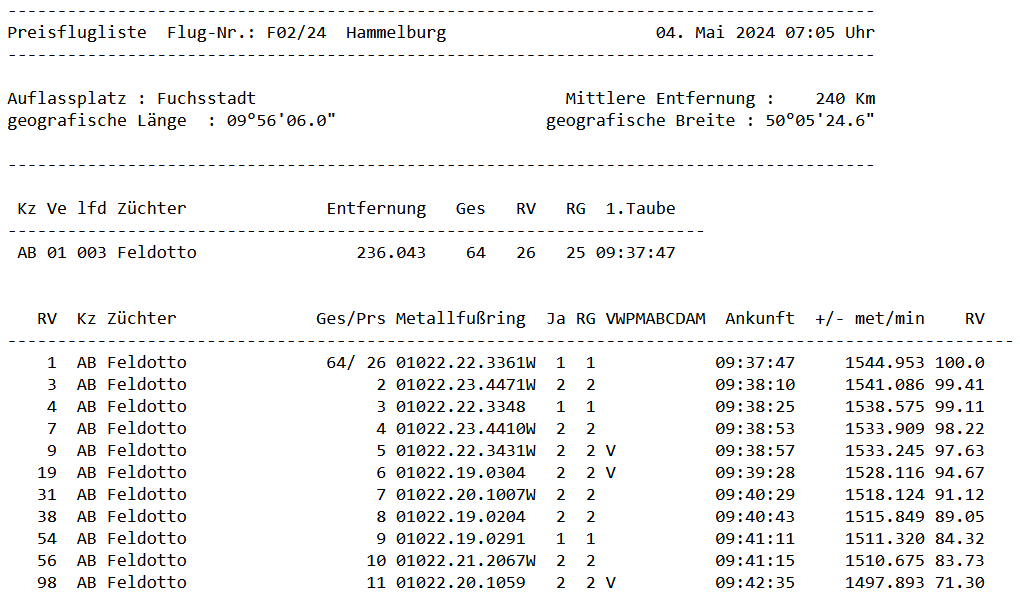Click the Ankunft column header

[760, 318]
